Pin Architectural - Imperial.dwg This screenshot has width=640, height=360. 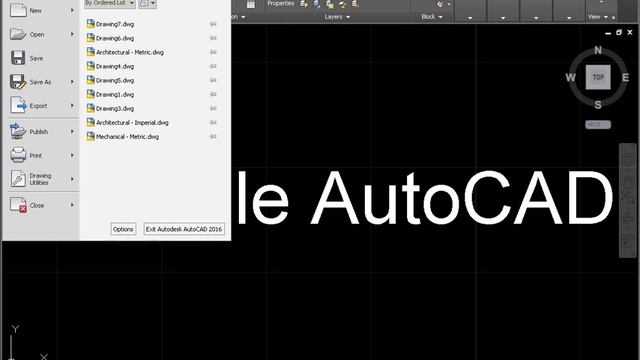coord(213,122)
